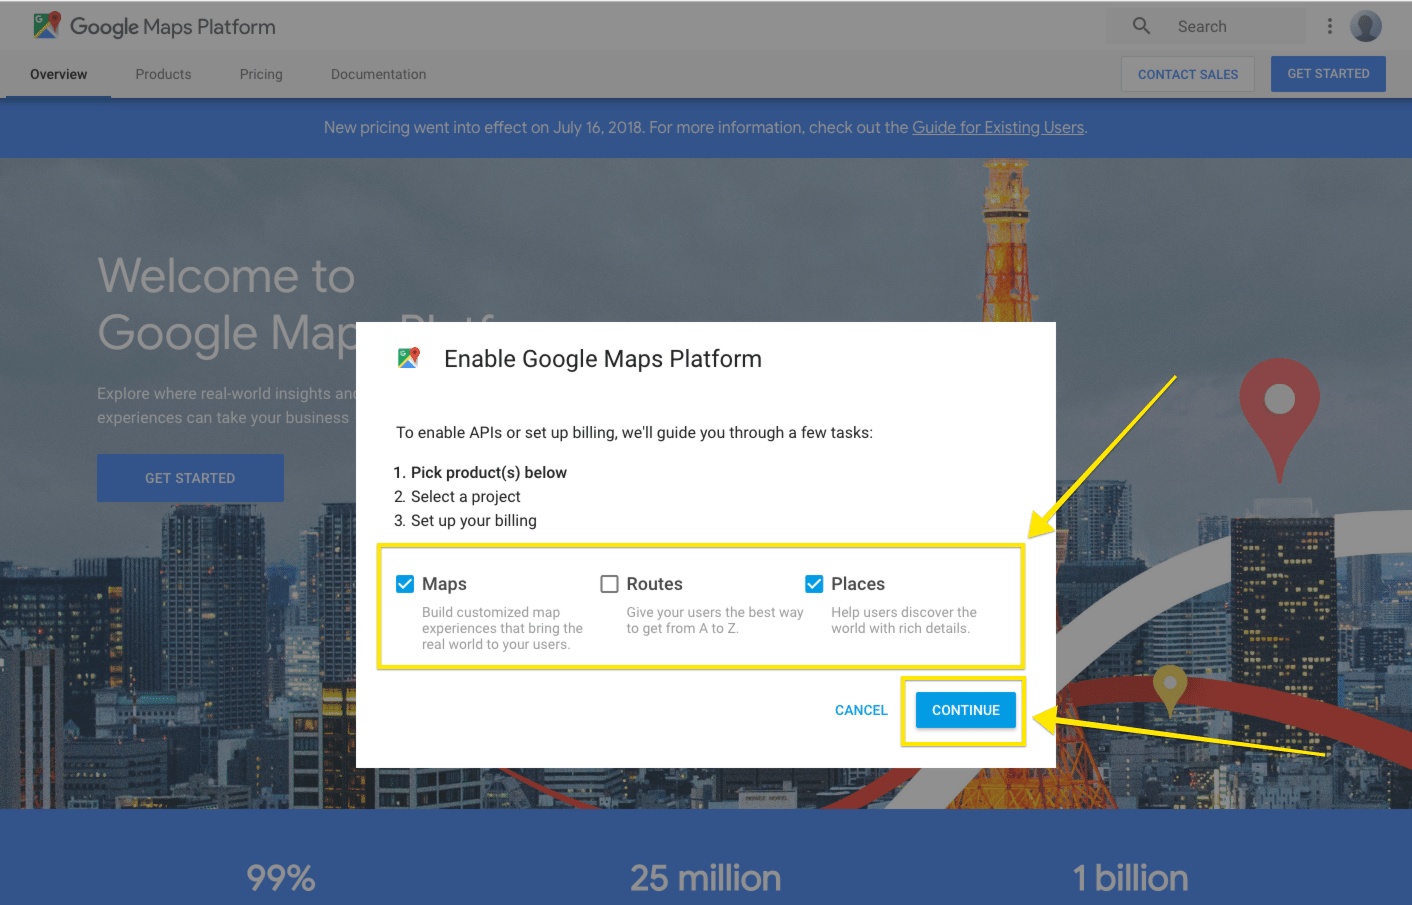Click Get Started in the top navigation

point(1328,74)
